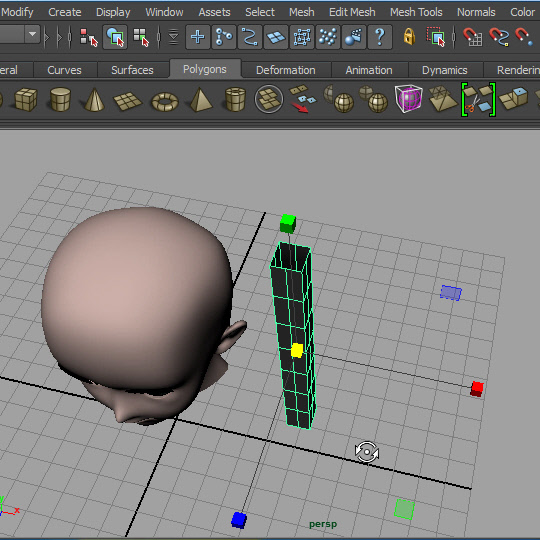Create a polygon pyramid from shelf
540x540 pixels.
coord(200,100)
